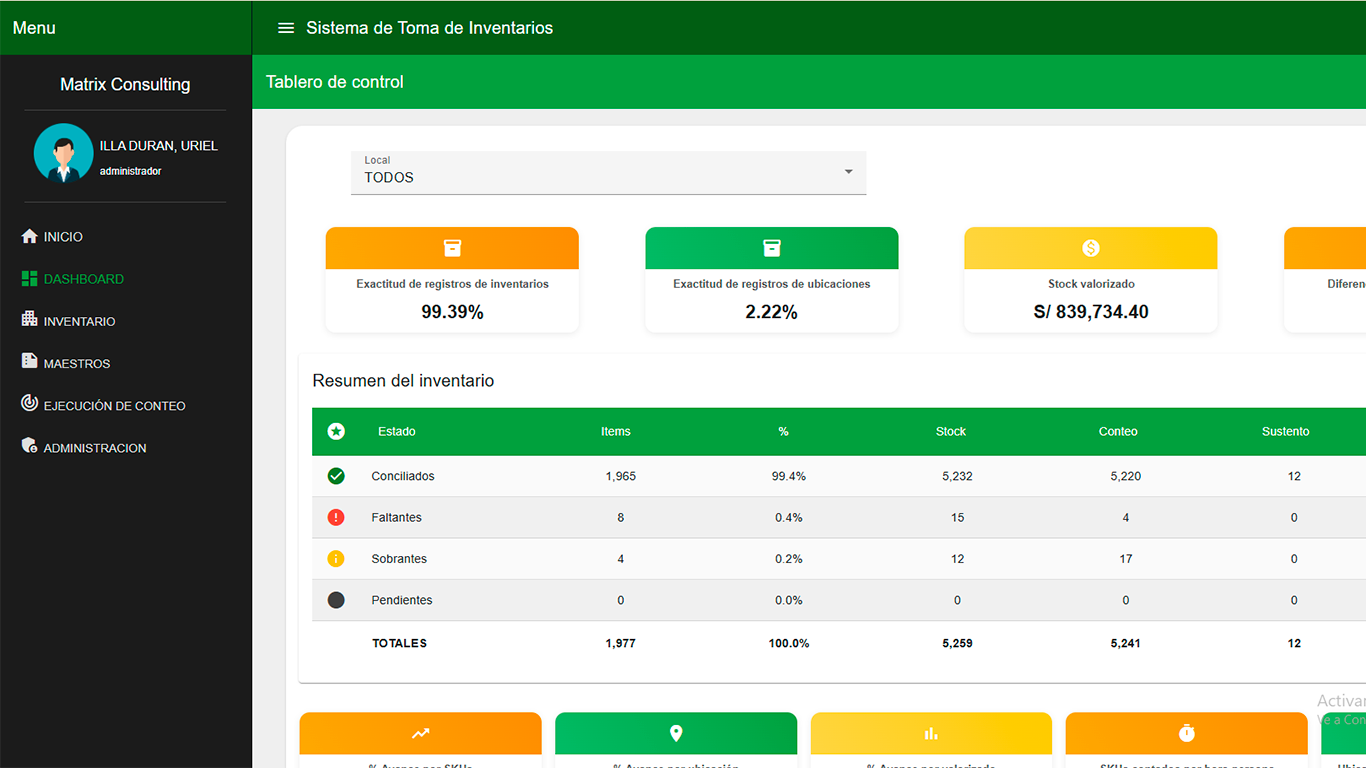Click total items value 1,977
The width and height of the screenshot is (1366, 768).
tap(621, 643)
